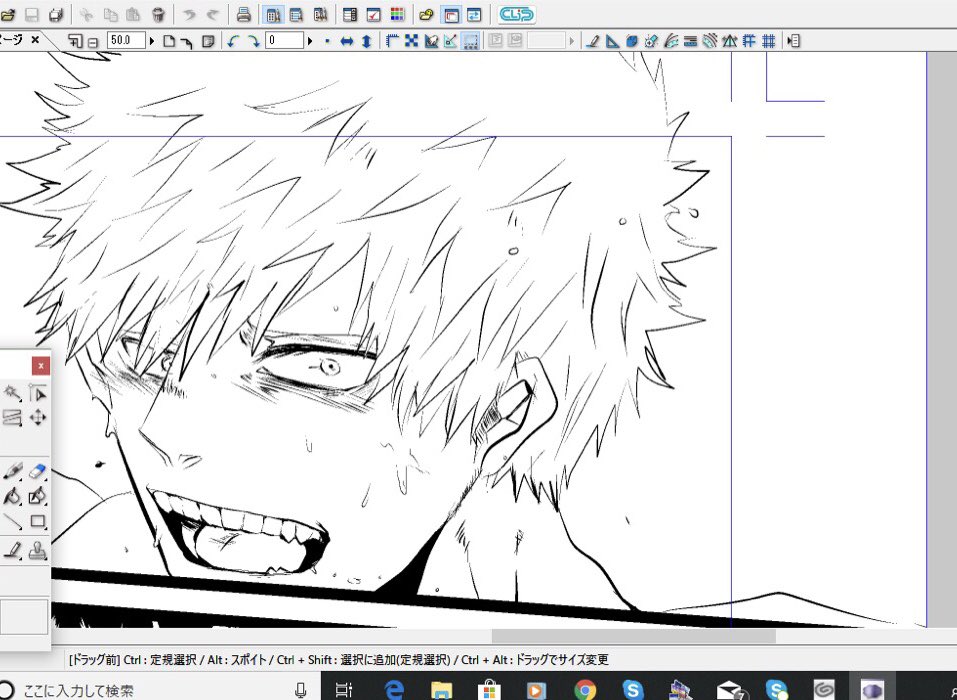Click the zoom value field showing 50.0
Image resolution: width=957 pixels, height=700 pixels.
tap(126, 40)
